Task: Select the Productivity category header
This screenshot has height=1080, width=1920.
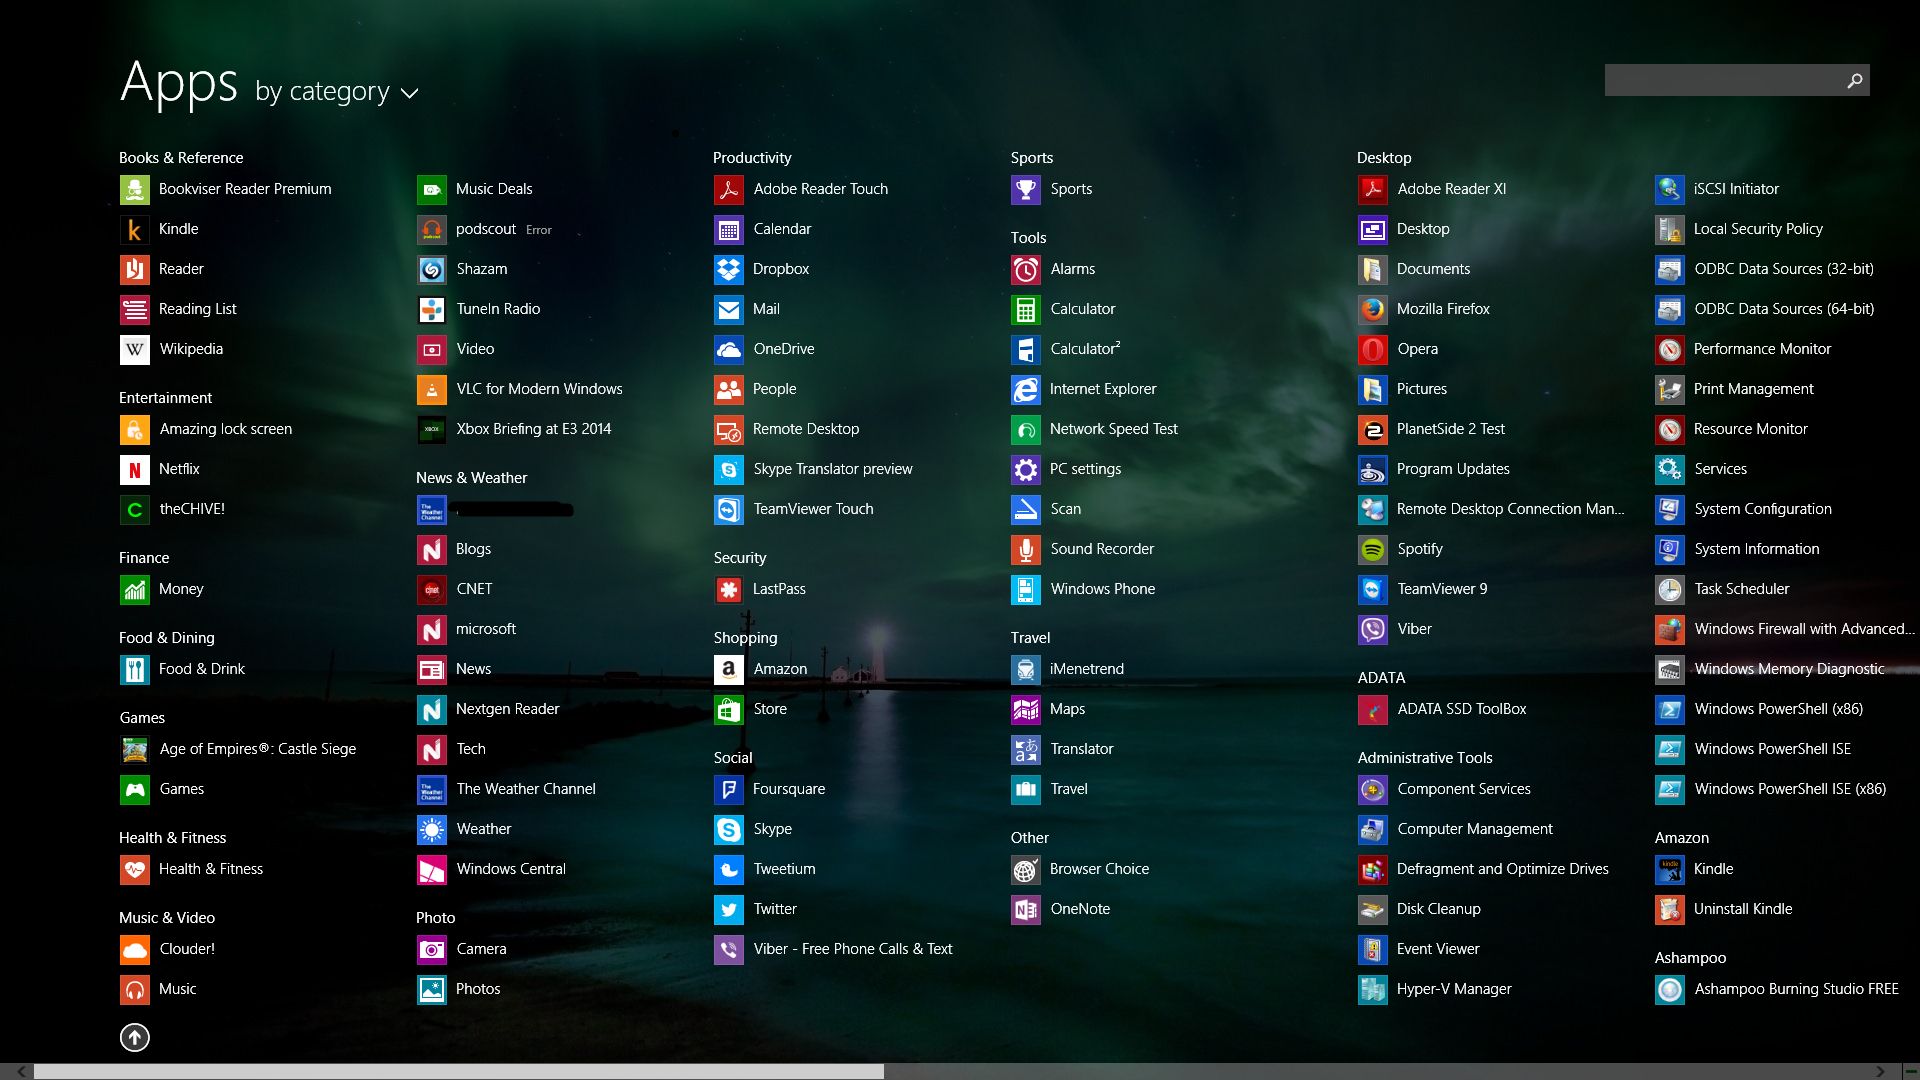Action: click(x=752, y=158)
